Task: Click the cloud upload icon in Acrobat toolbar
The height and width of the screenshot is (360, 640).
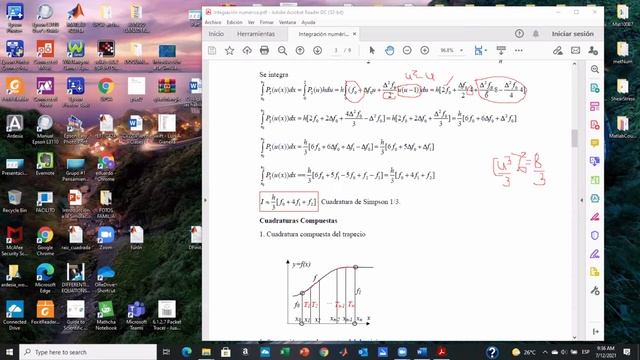Action: 247,50
